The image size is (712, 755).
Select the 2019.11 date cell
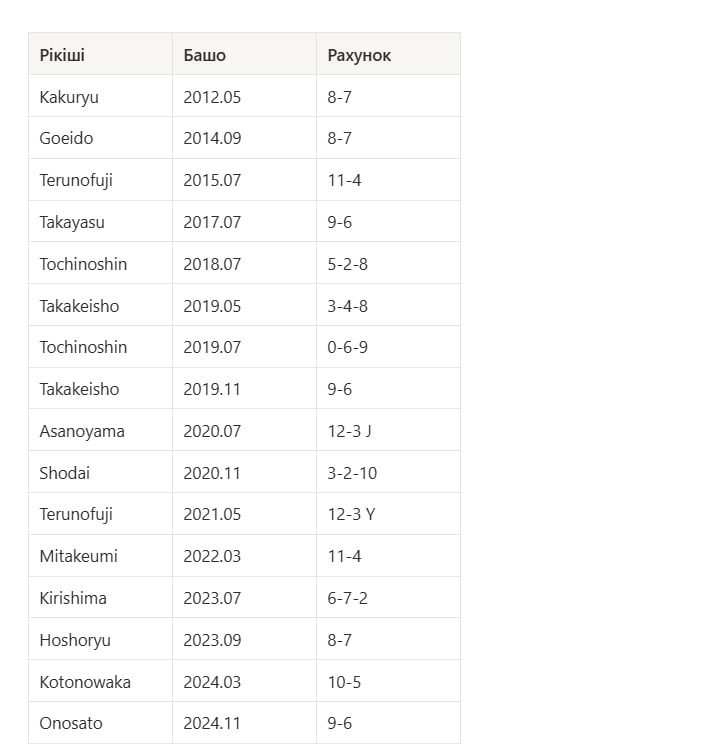[x=212, y=390]
